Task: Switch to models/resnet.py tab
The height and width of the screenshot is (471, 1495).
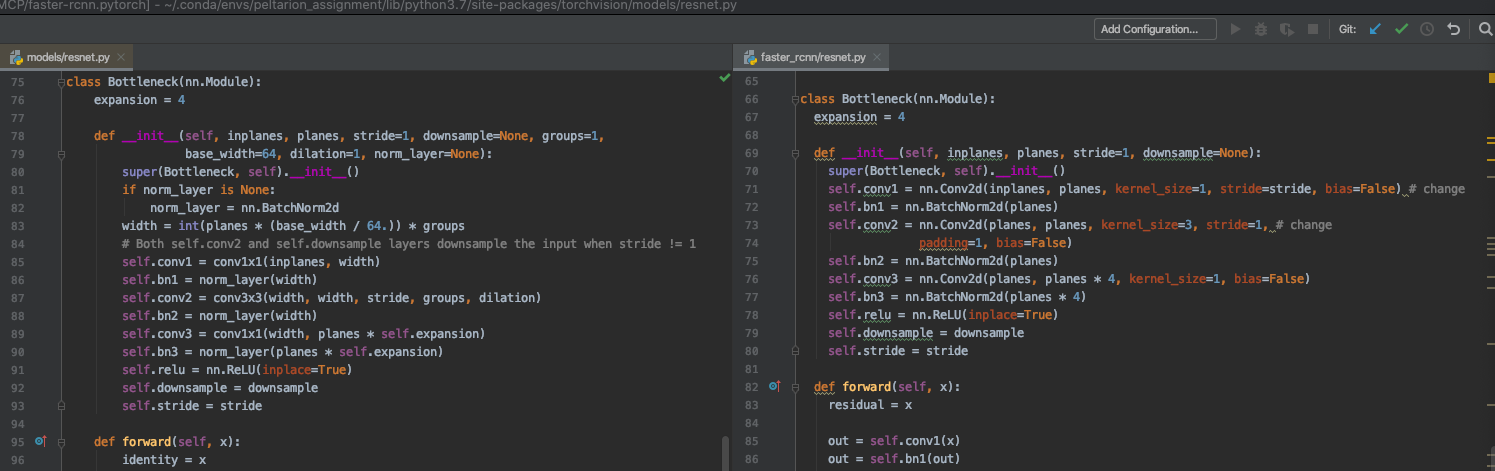Action: tap(68, 58)
